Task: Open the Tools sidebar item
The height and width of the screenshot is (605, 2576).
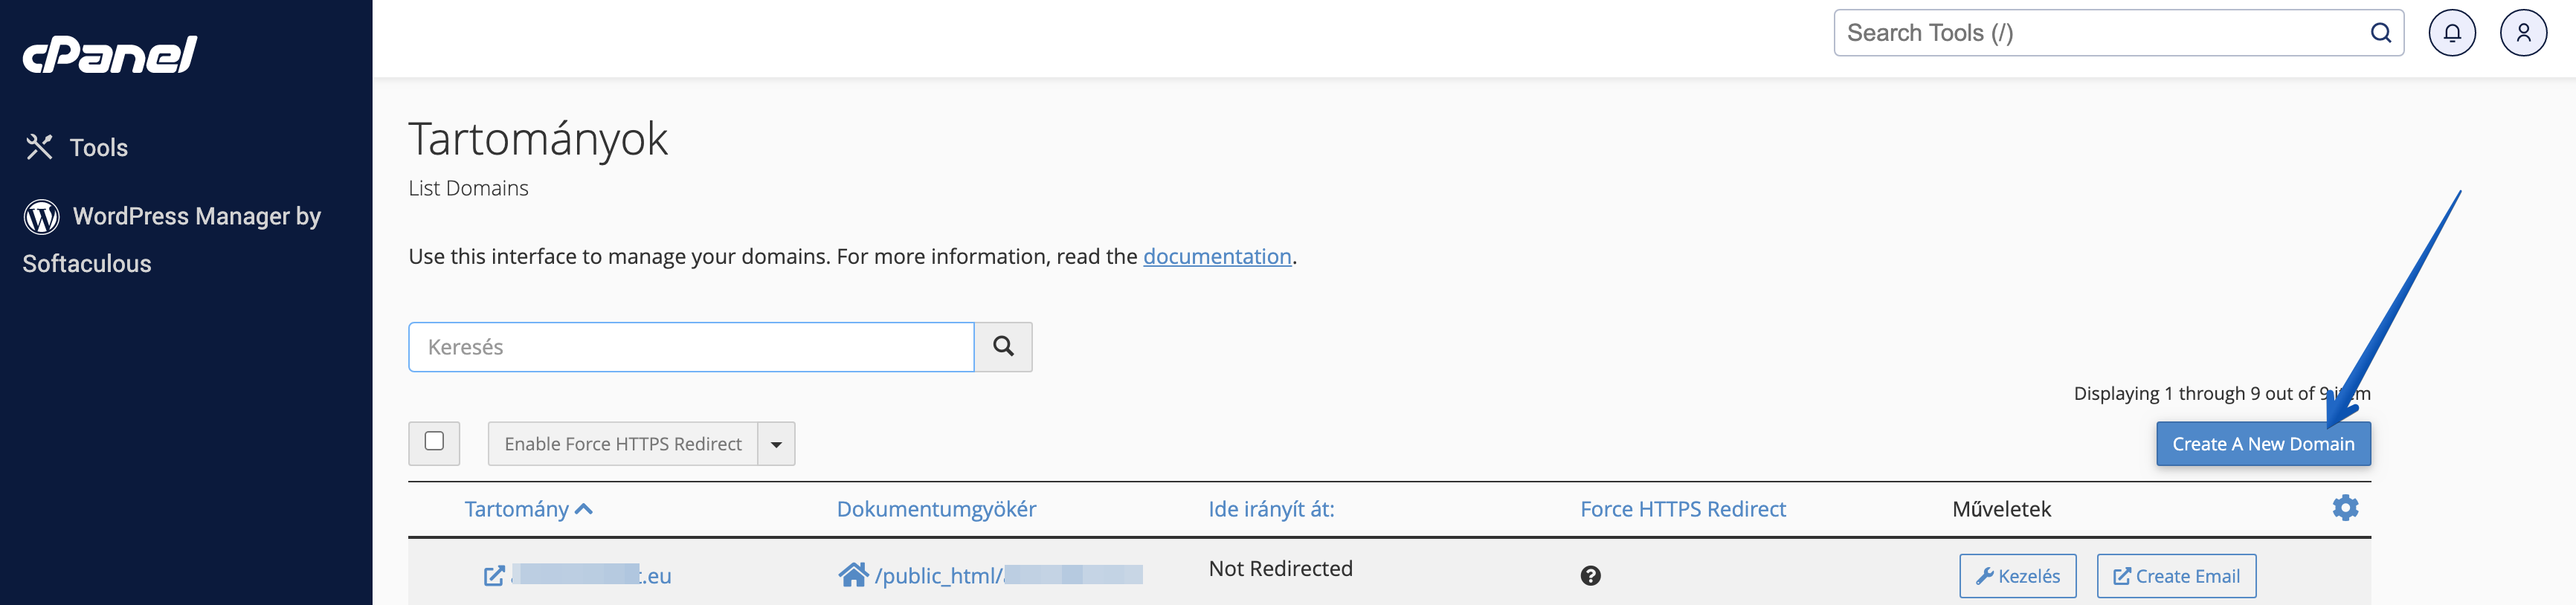Action: (77, 147)
